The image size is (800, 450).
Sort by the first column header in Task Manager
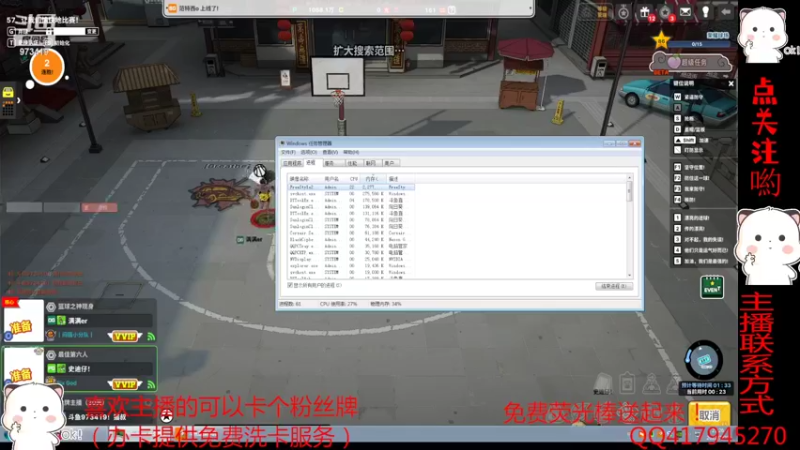pos(305,179)
